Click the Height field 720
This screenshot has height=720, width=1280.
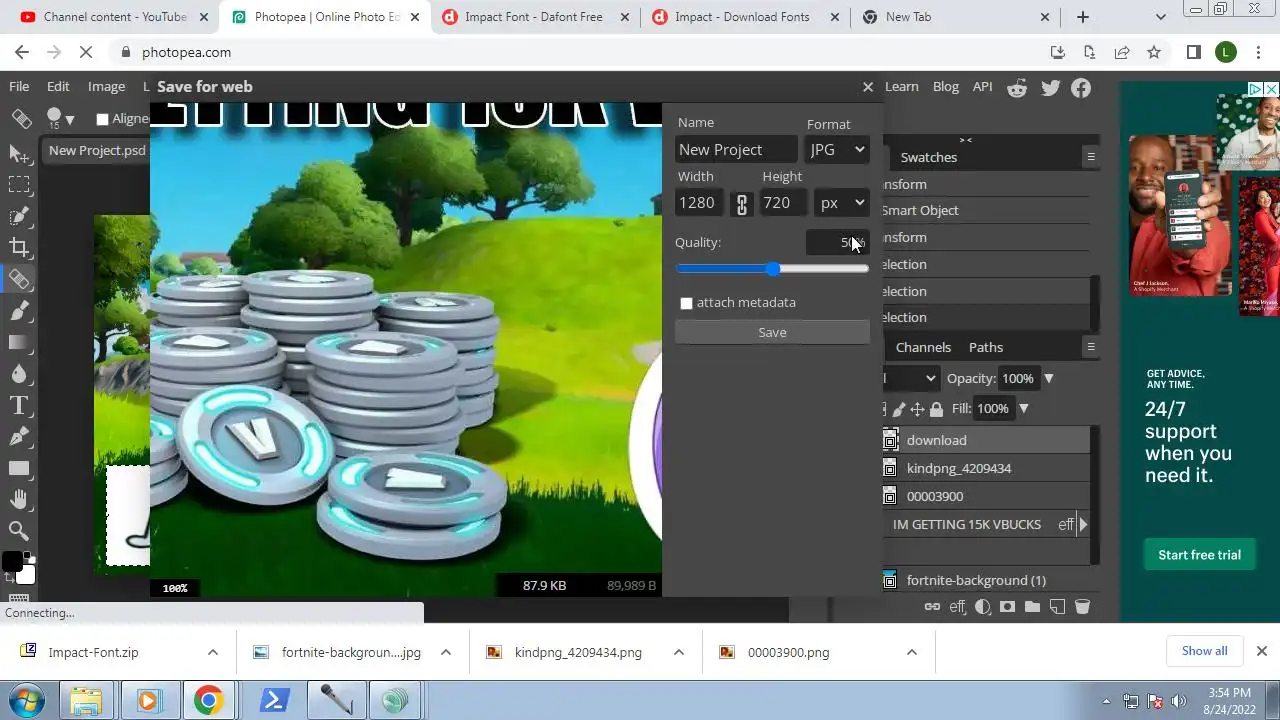pyautogui.click(x=783, y=203)
